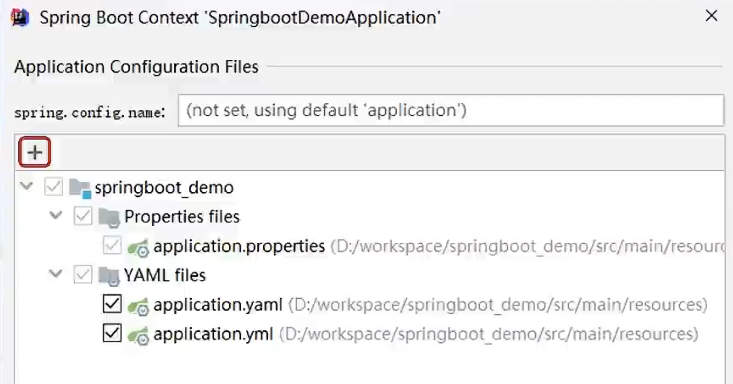
Task: Click the application.properties Spring leaf icon
Action: (138, 247)
